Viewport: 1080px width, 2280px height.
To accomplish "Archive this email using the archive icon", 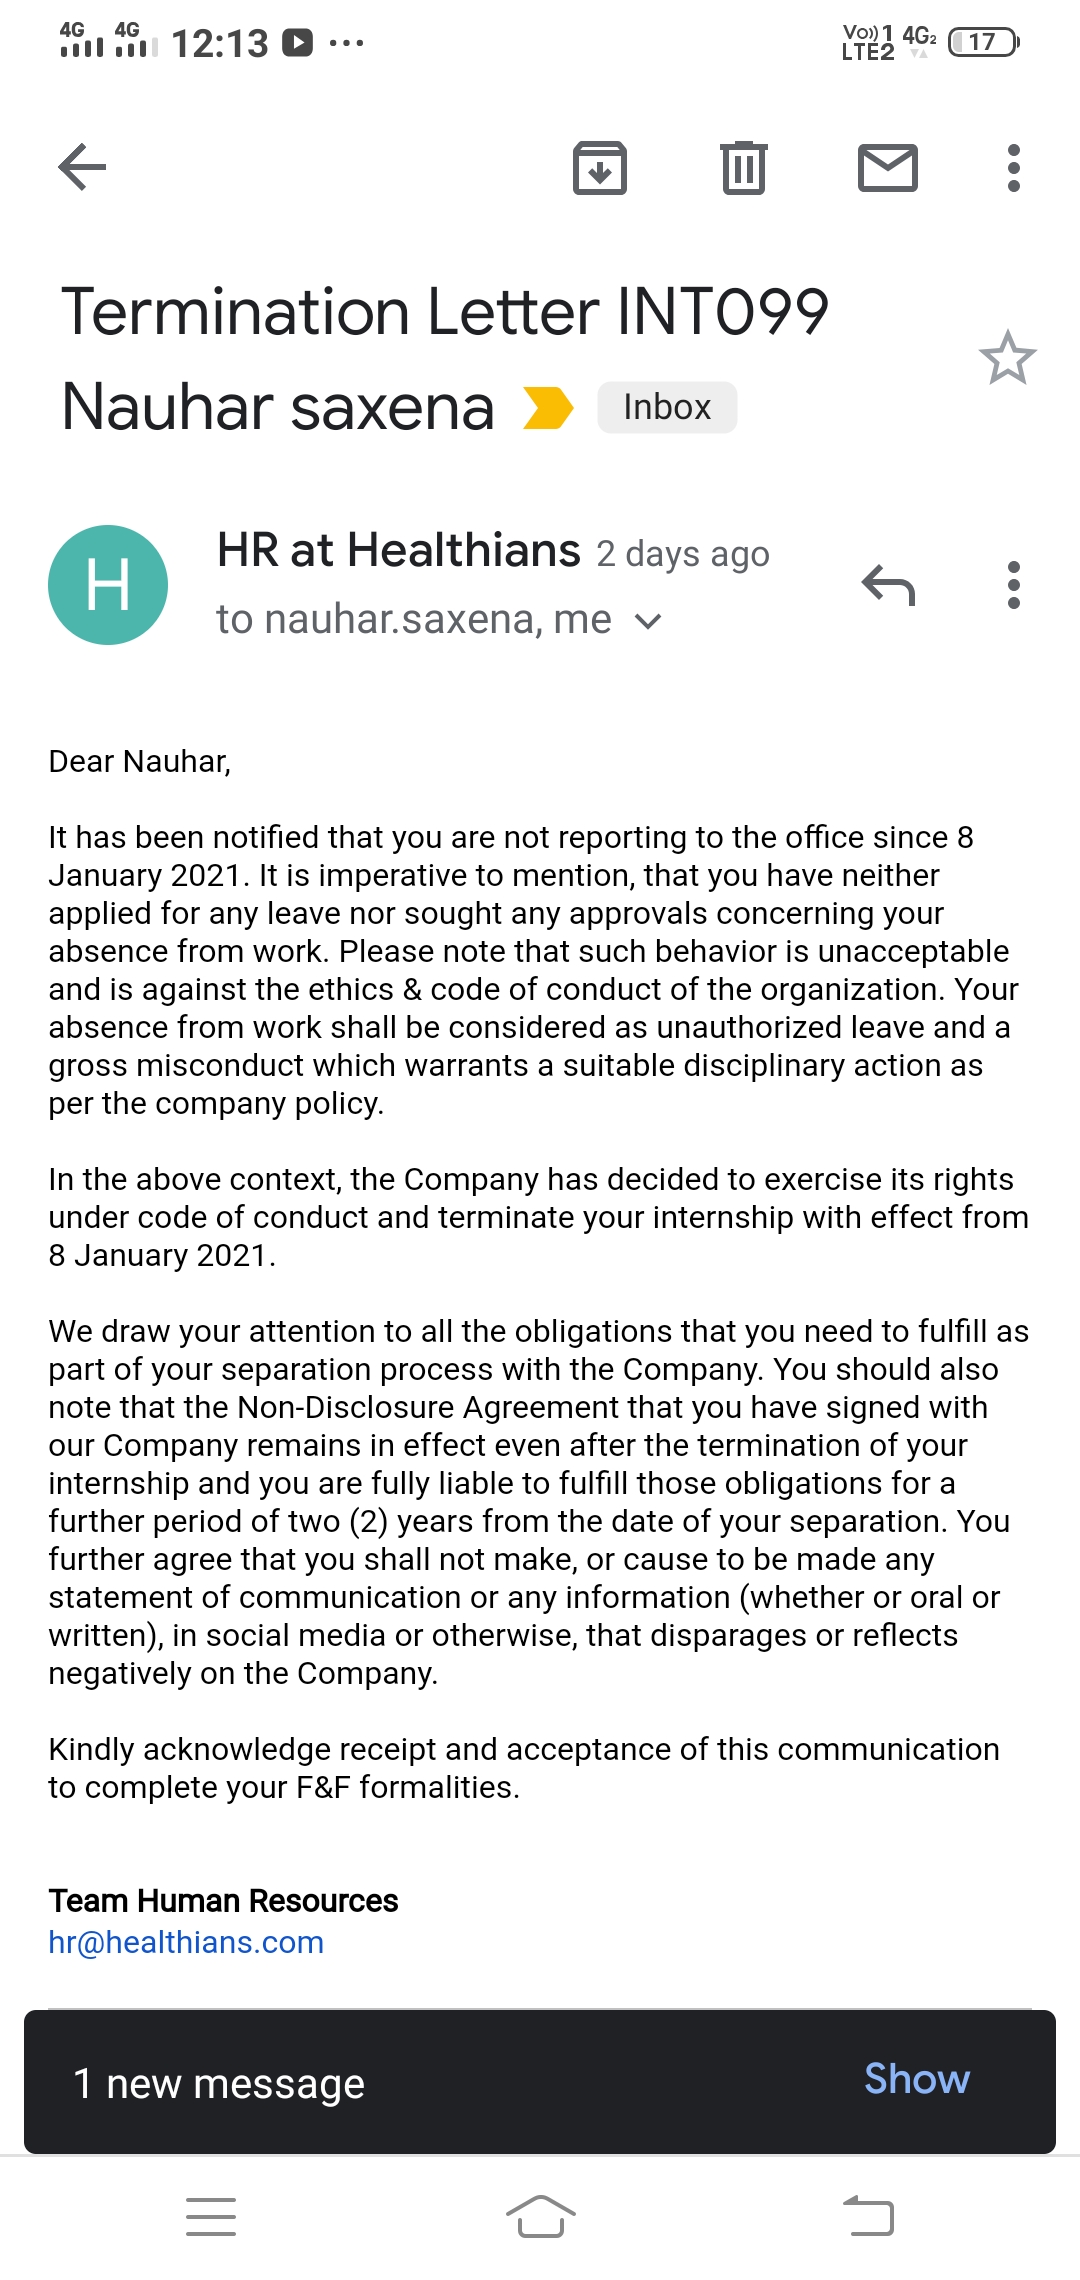I will [599, 167].
